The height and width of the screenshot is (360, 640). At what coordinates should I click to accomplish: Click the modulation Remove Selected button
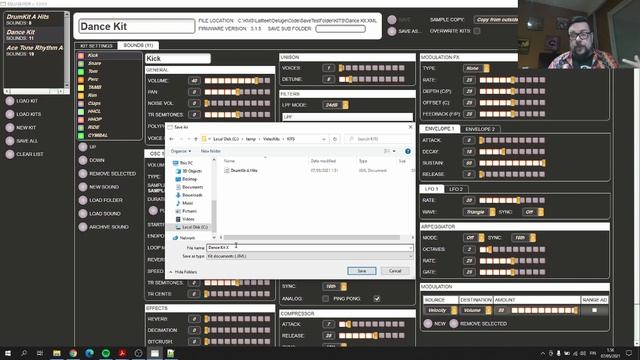454,324
